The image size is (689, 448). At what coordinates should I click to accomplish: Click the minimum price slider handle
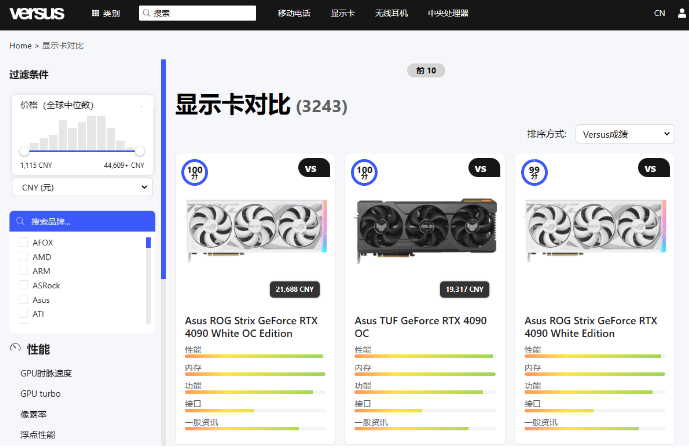tap(24, 151)
